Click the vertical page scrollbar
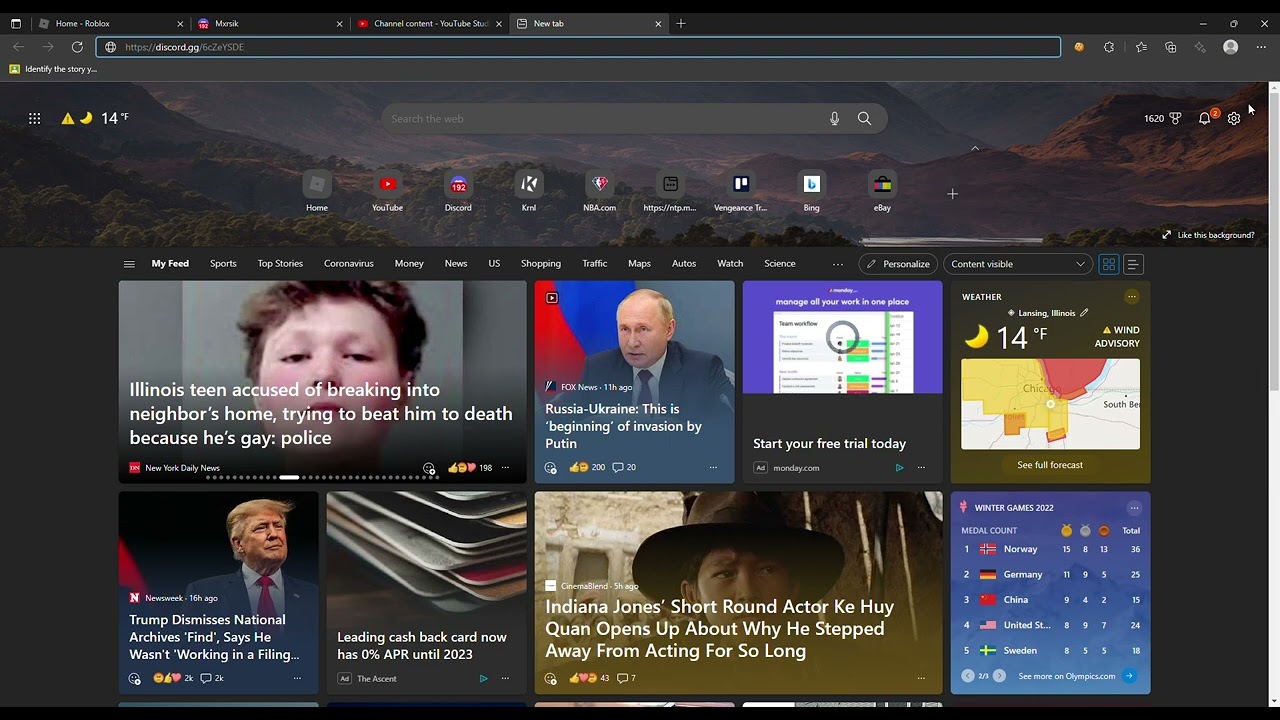Image resolution: width=1280 pixels, height=720 pixels. (1274, 240)
